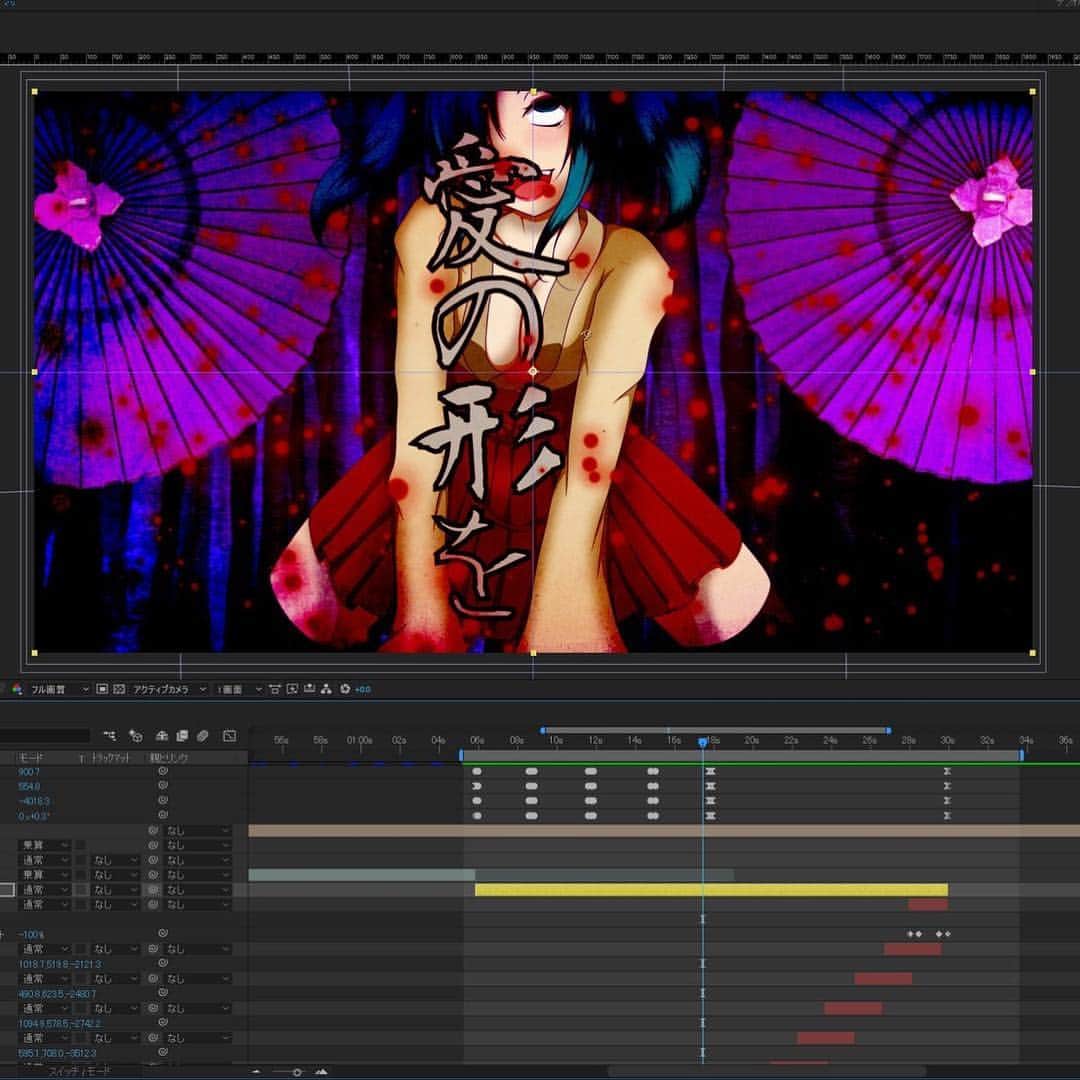Click the pick whip next to value 554.0
This screenshot has height=1080, width=1080.
click(x=163, y=786)
